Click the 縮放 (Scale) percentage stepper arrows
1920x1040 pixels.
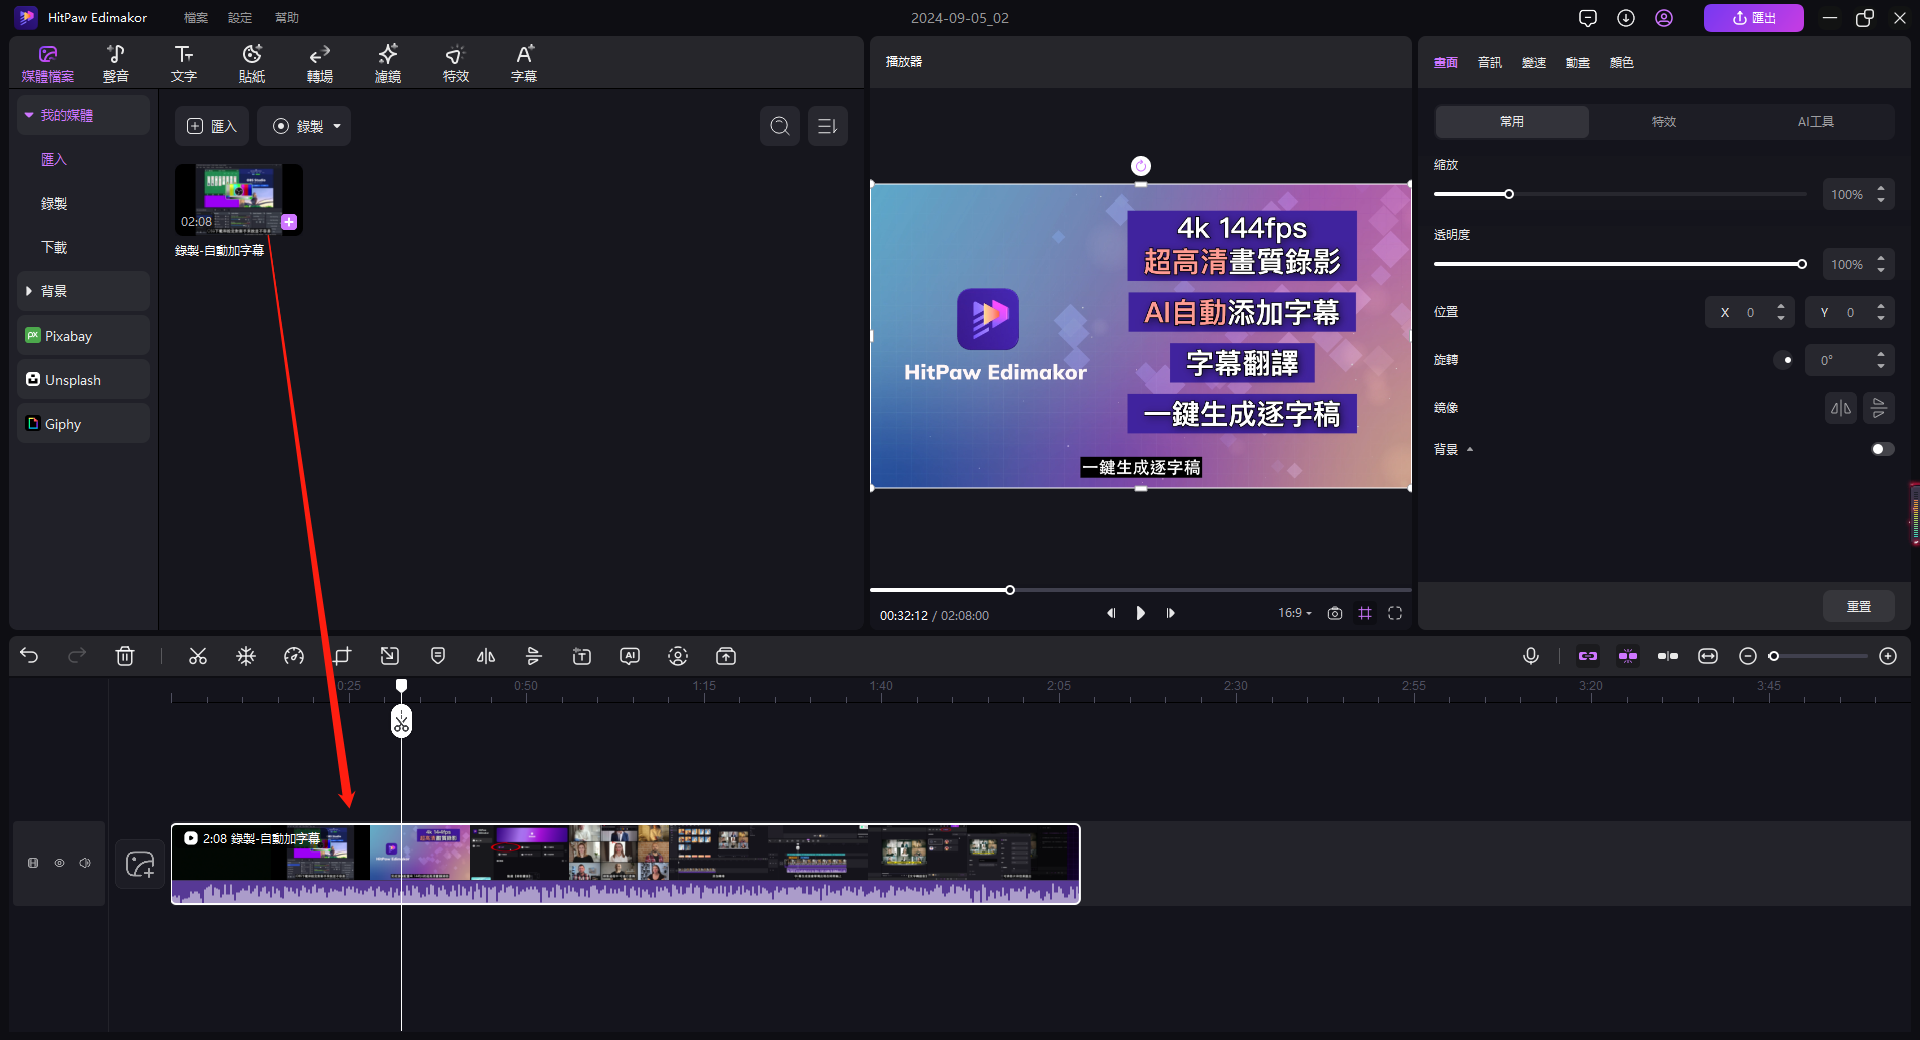click(x=1881, y=194)
